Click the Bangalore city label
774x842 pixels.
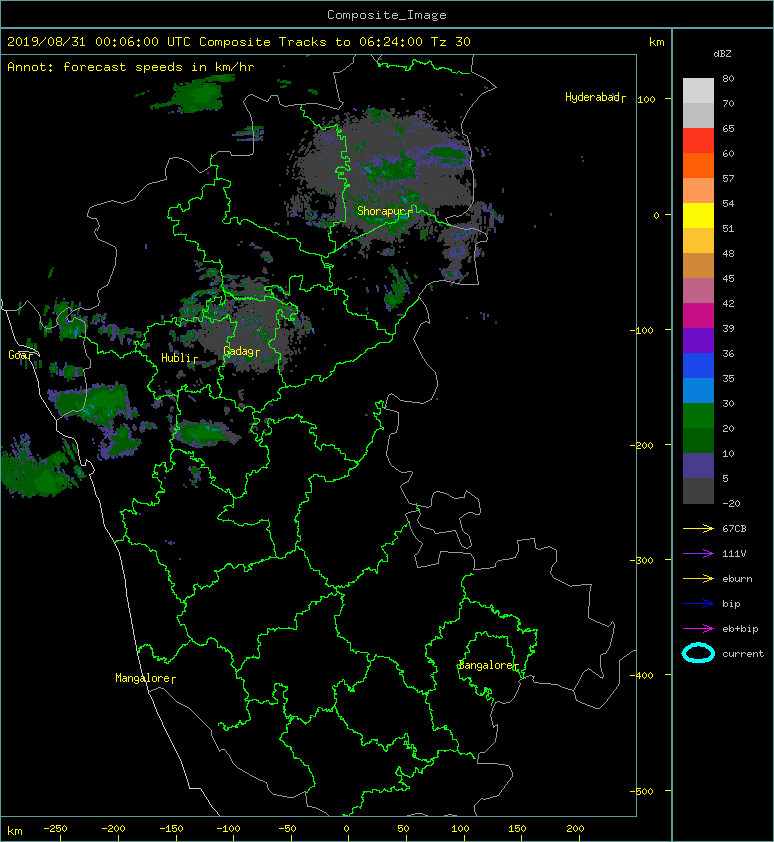tap(489, 665)
